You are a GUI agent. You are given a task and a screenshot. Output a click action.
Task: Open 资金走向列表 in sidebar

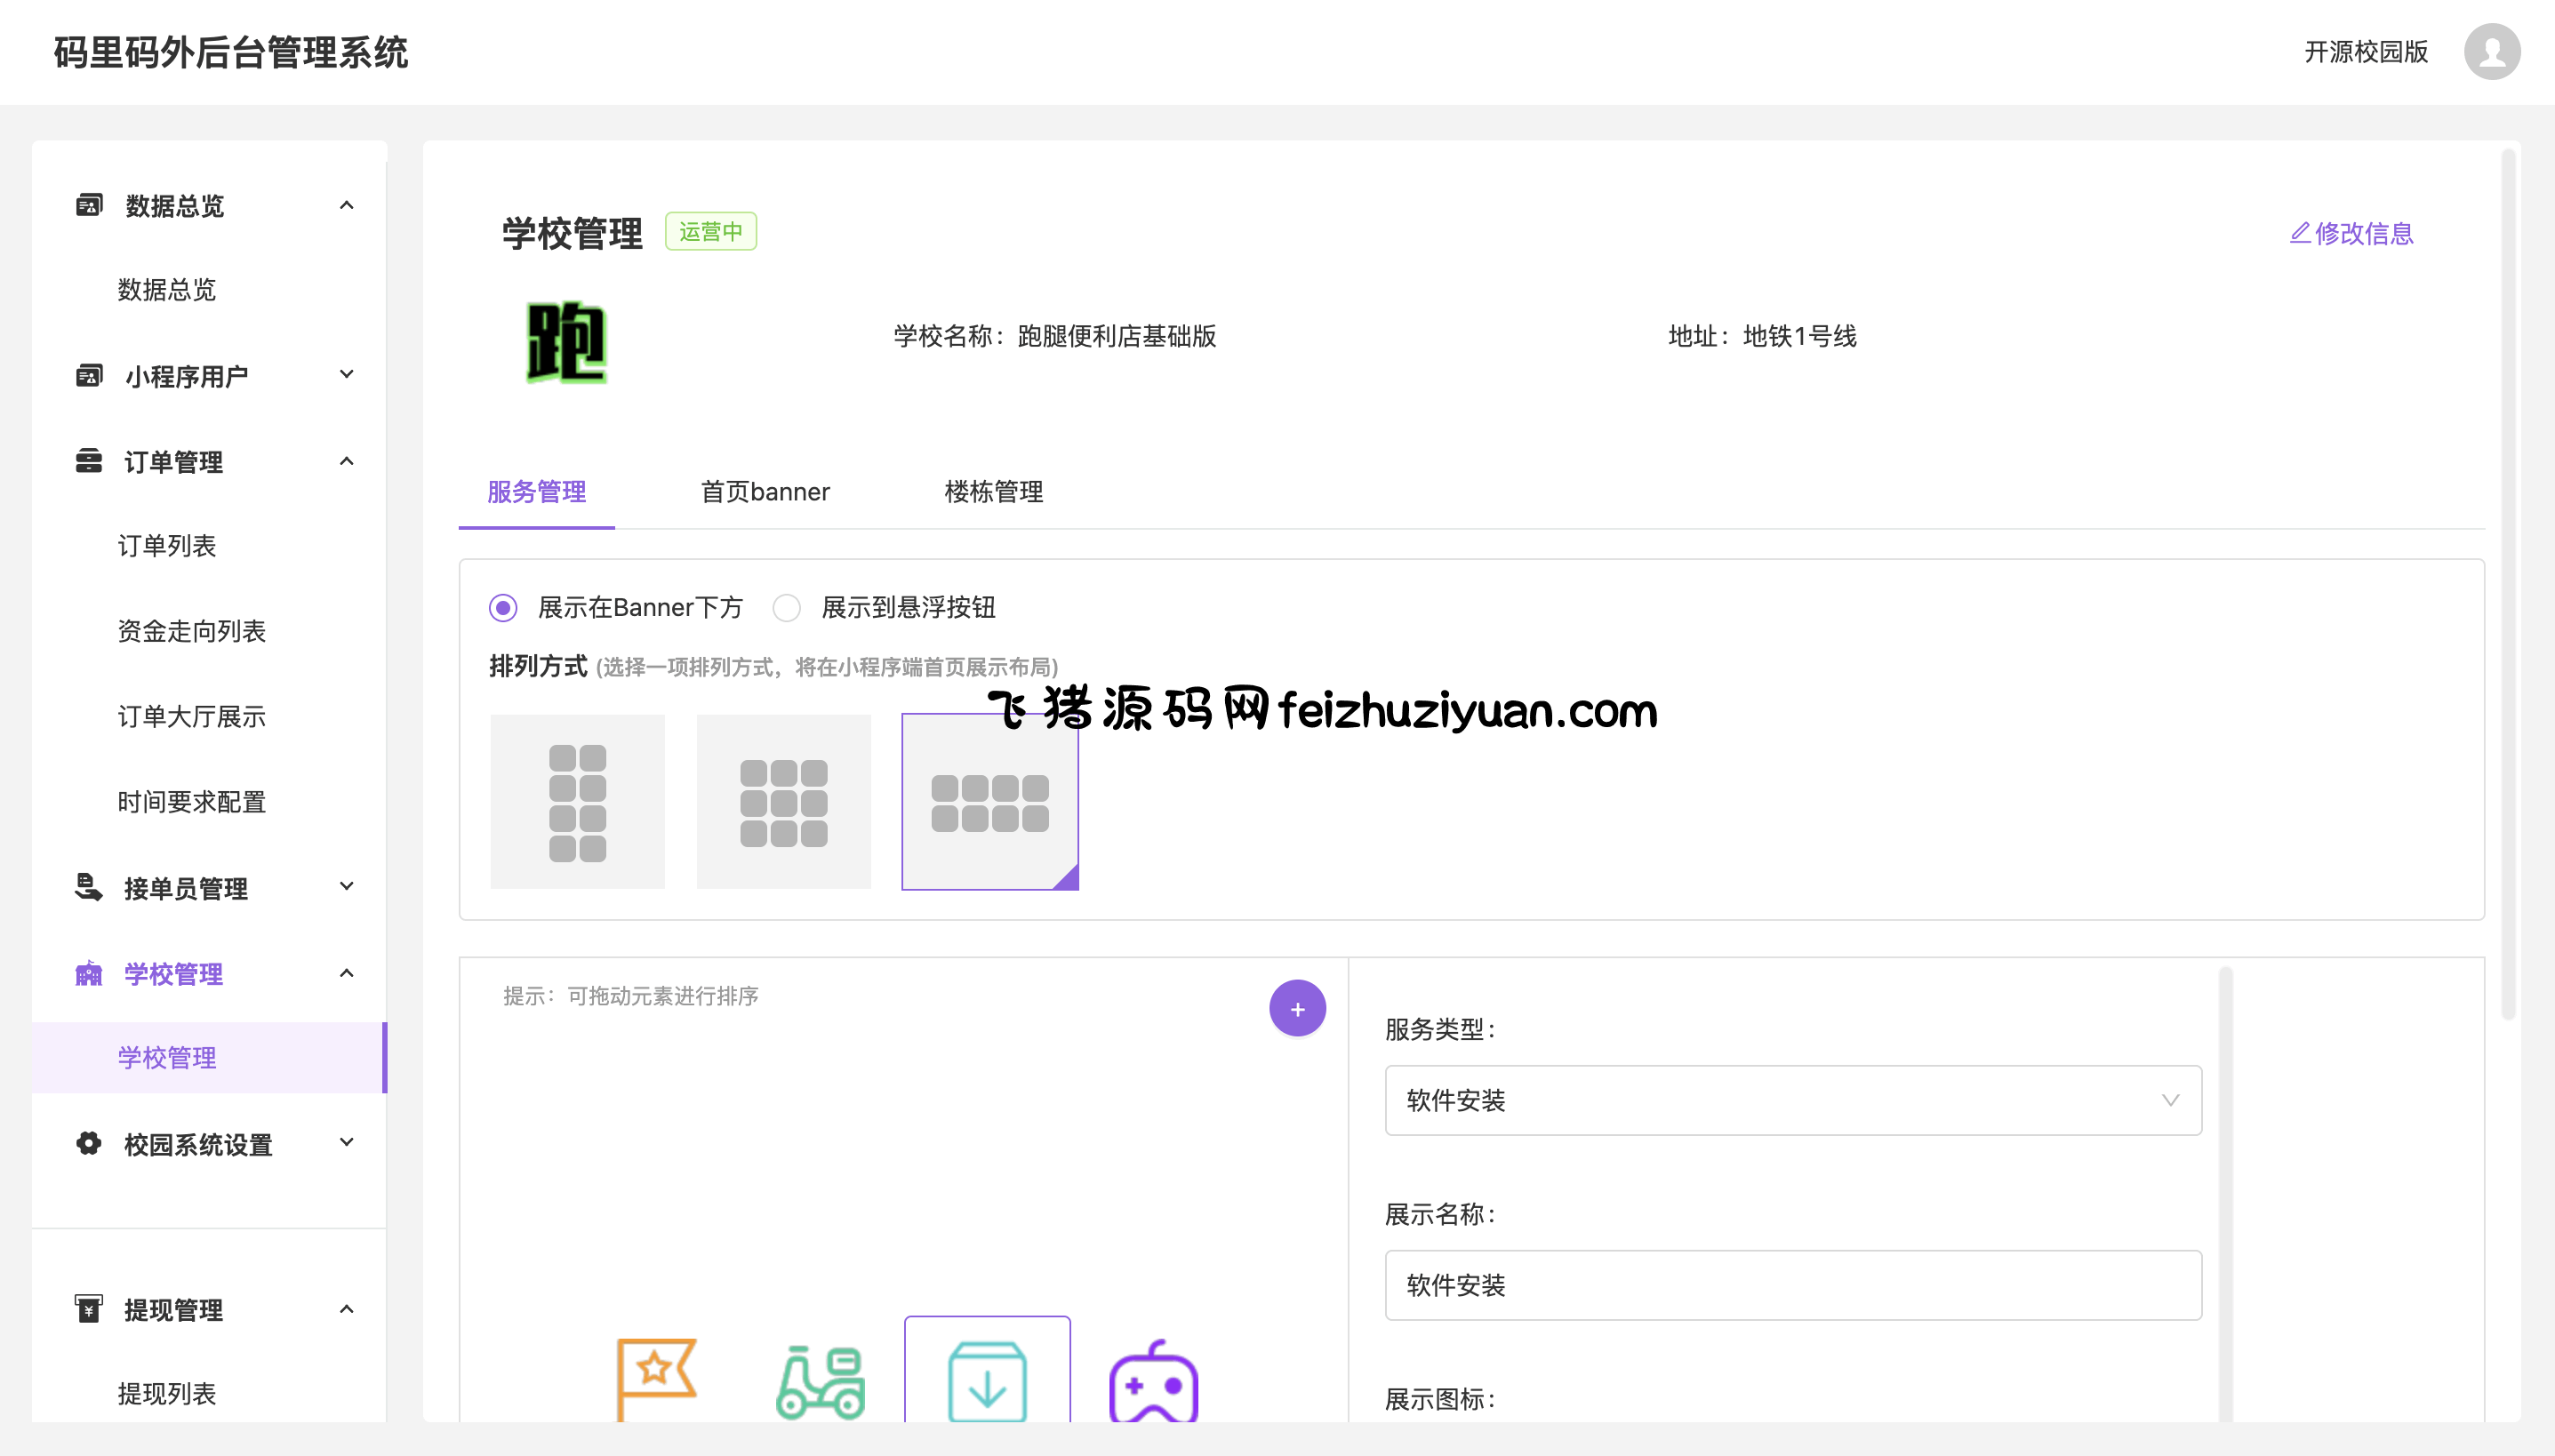[x=191, y=631]
